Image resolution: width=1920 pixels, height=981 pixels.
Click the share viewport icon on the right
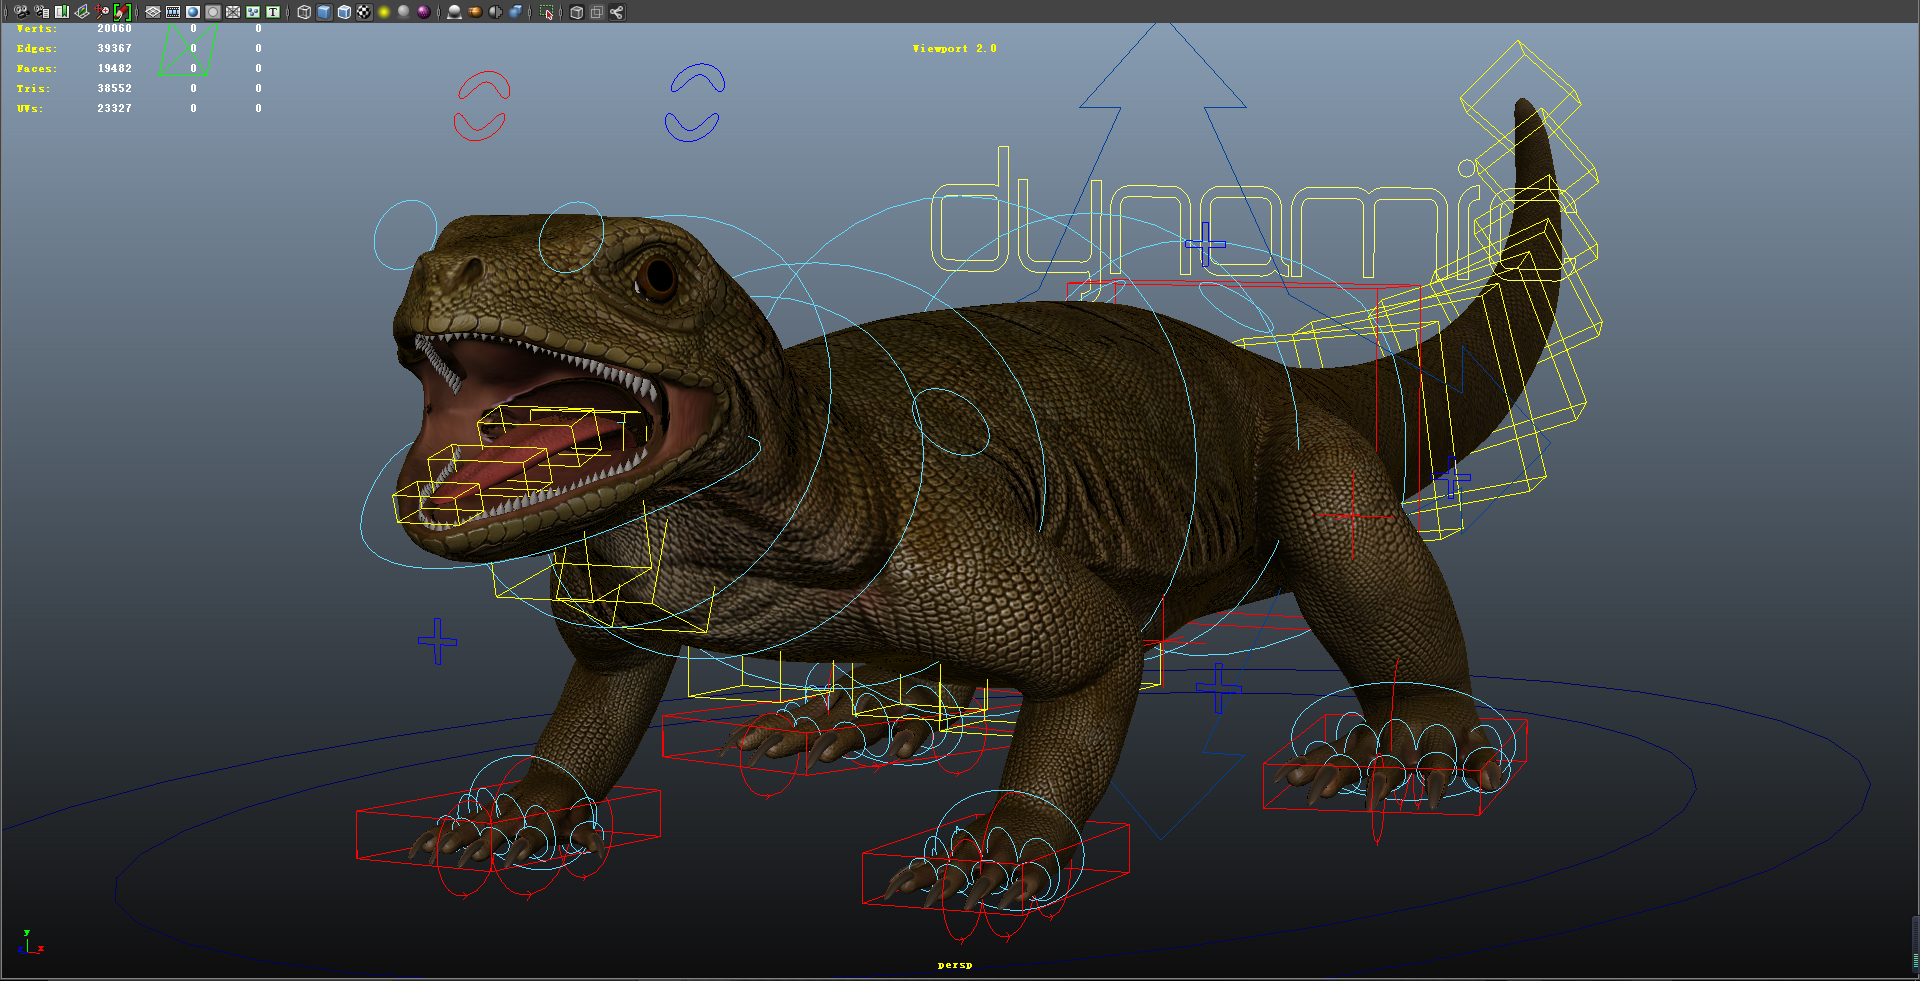[x=615, y=12]
